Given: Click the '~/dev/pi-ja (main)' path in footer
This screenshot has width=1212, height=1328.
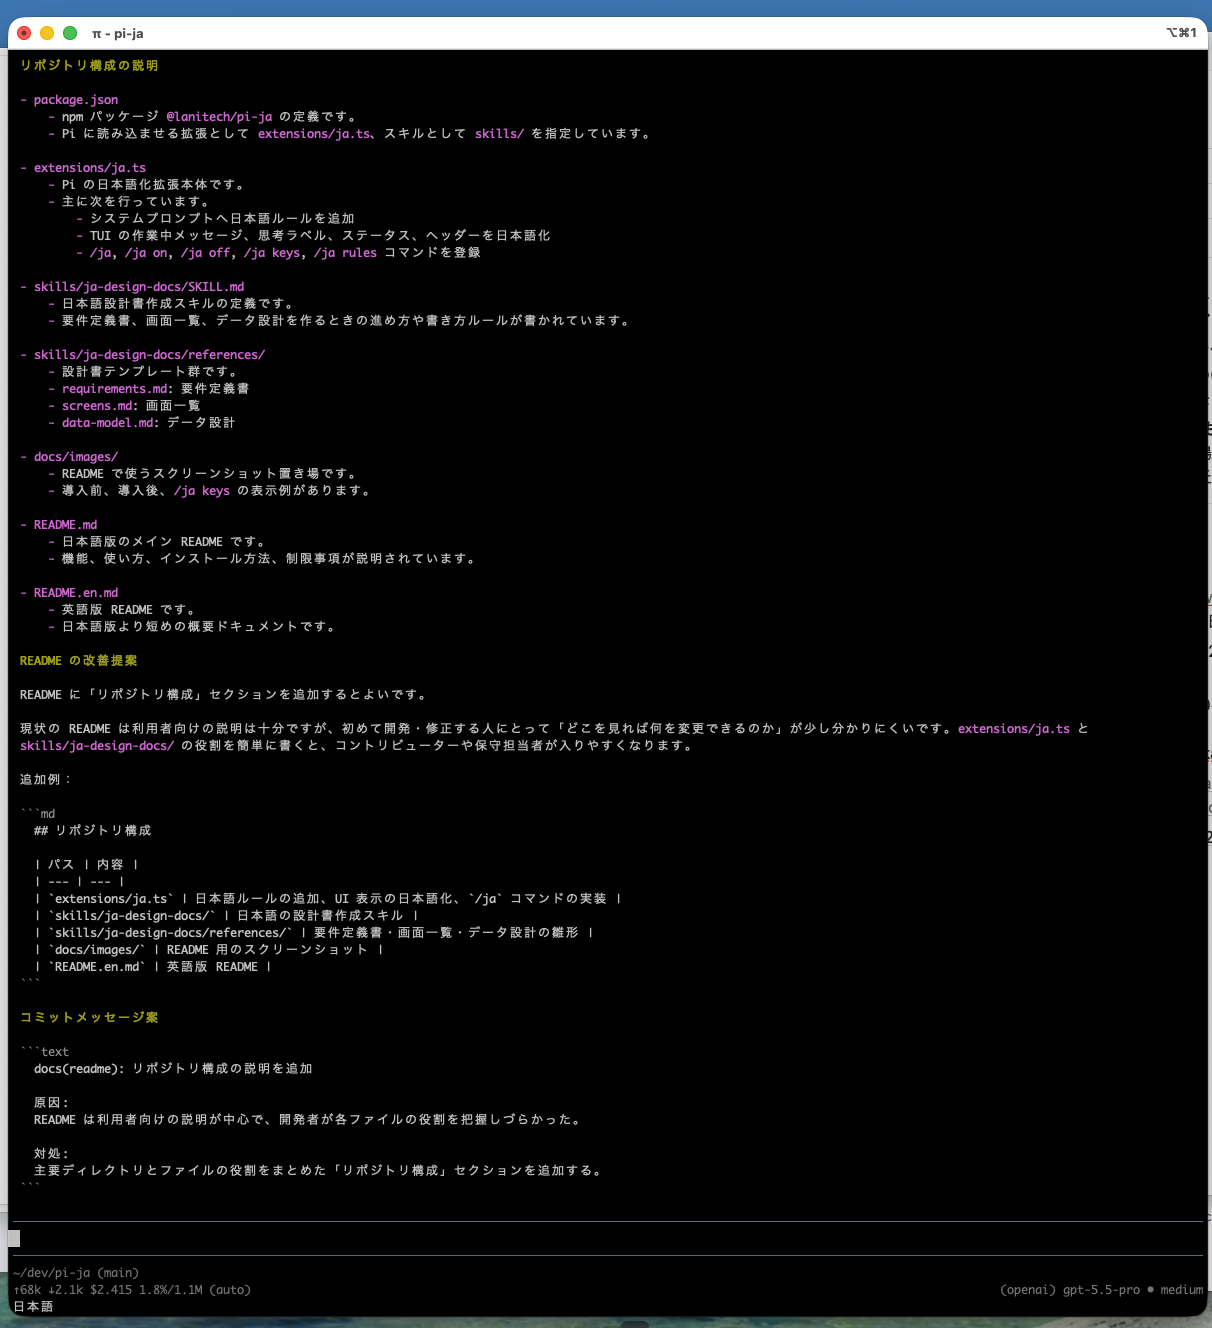Looking at the screenshot, I should pyautogui.click(x=76, y=1273).
